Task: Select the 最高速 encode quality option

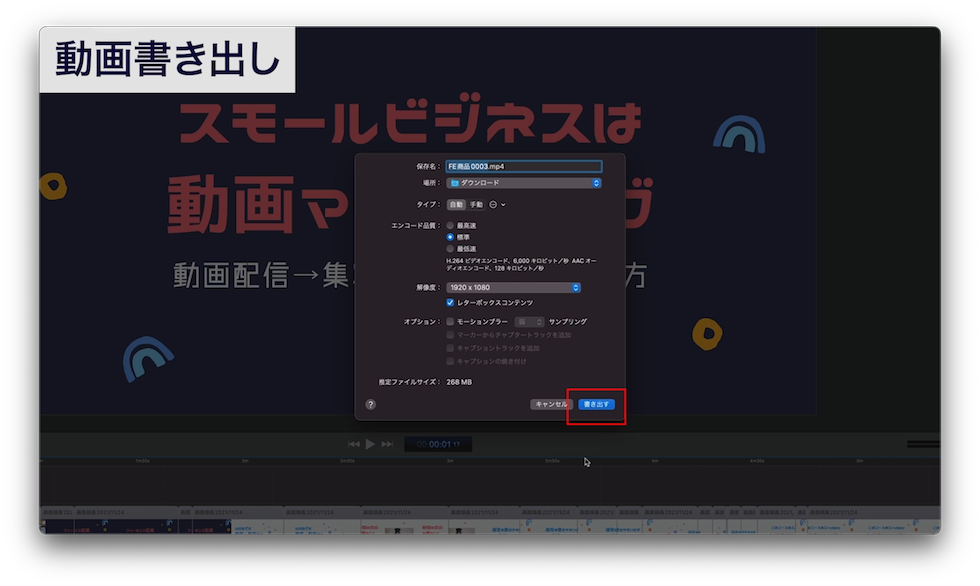Action: 449,224
